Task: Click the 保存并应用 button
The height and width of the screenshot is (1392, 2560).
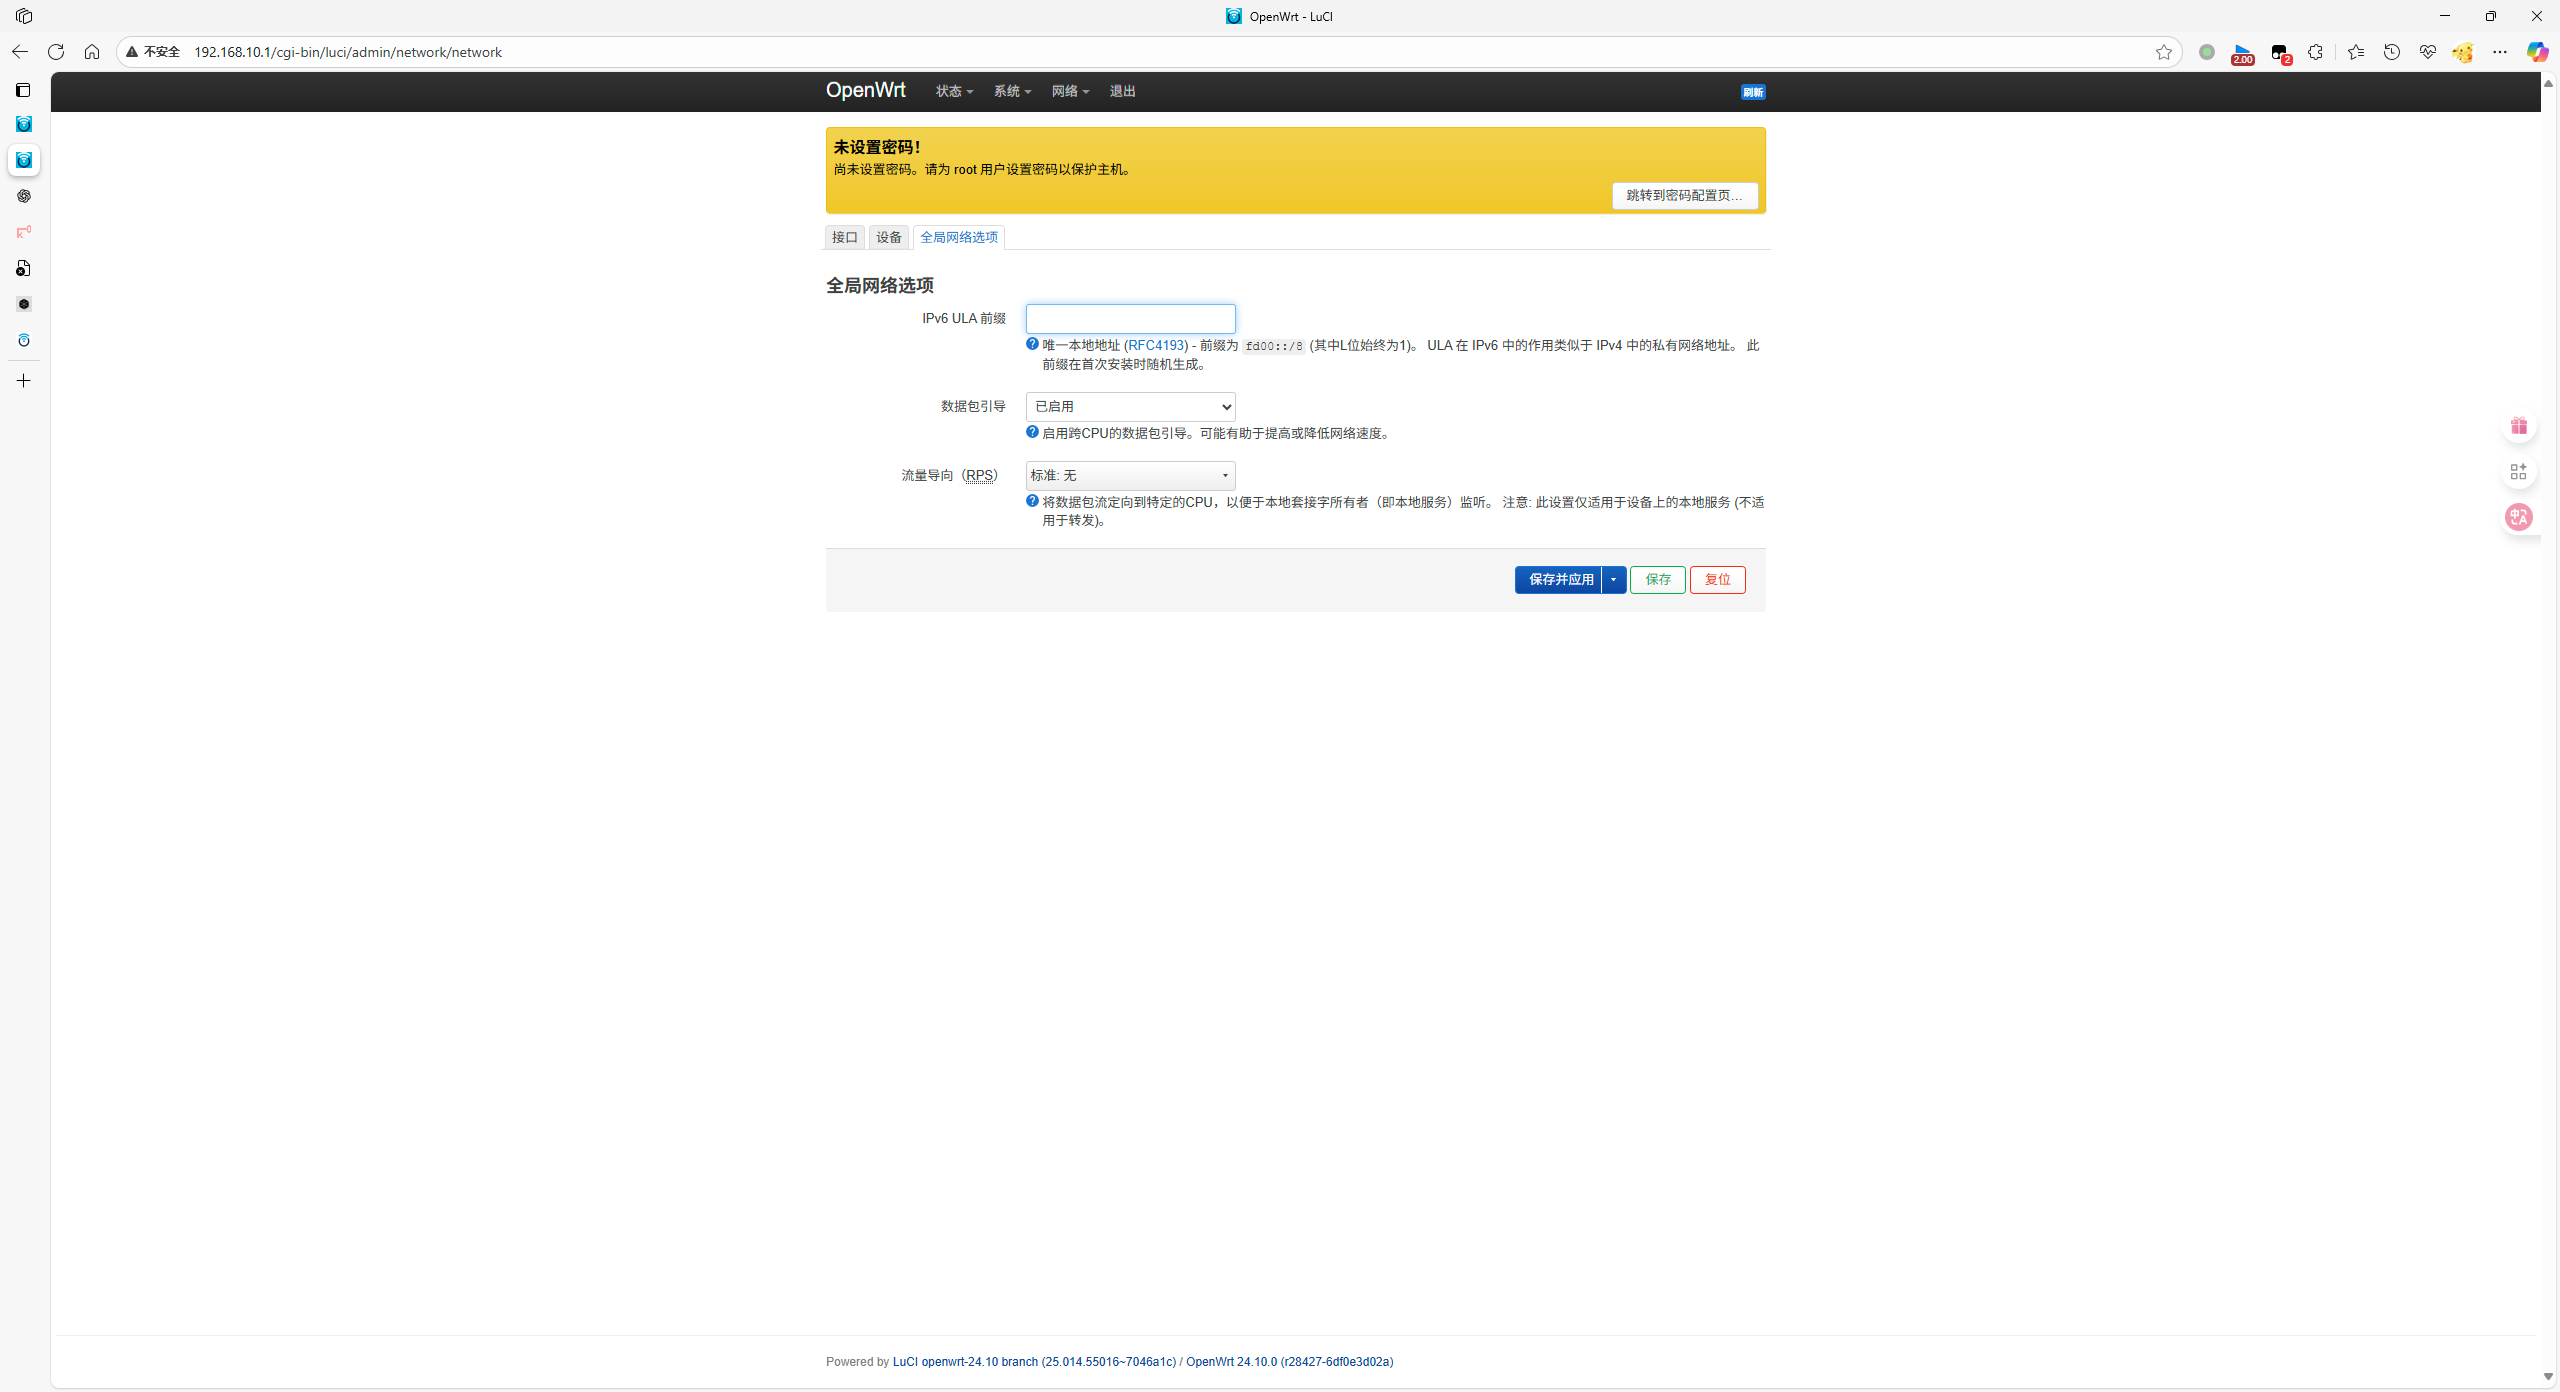Action: 1559,580
